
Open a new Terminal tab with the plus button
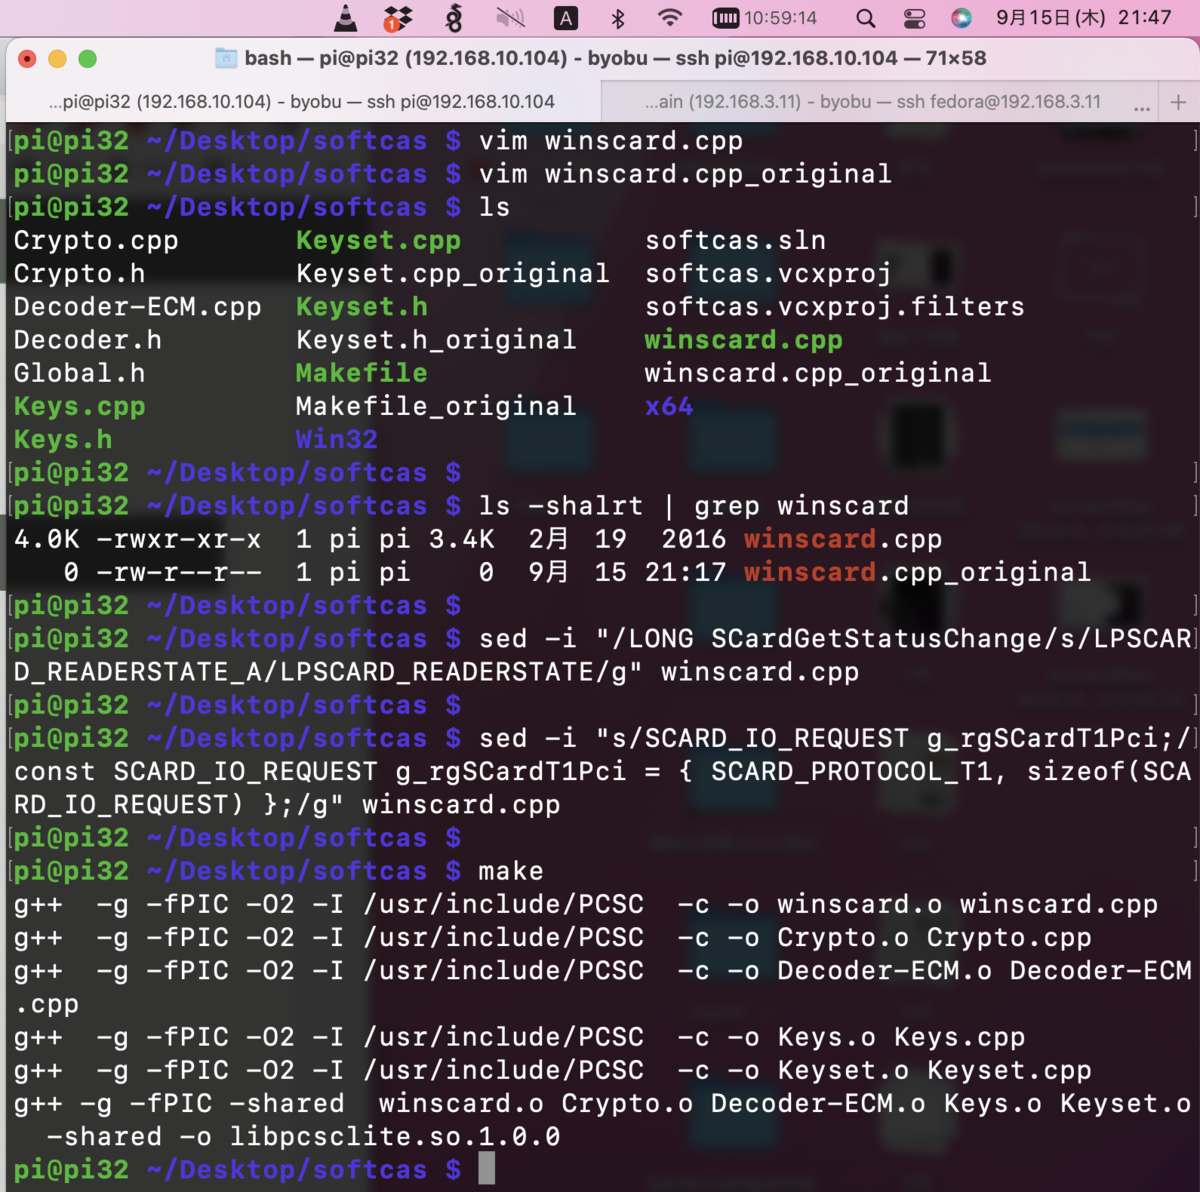click(1178, 101)
